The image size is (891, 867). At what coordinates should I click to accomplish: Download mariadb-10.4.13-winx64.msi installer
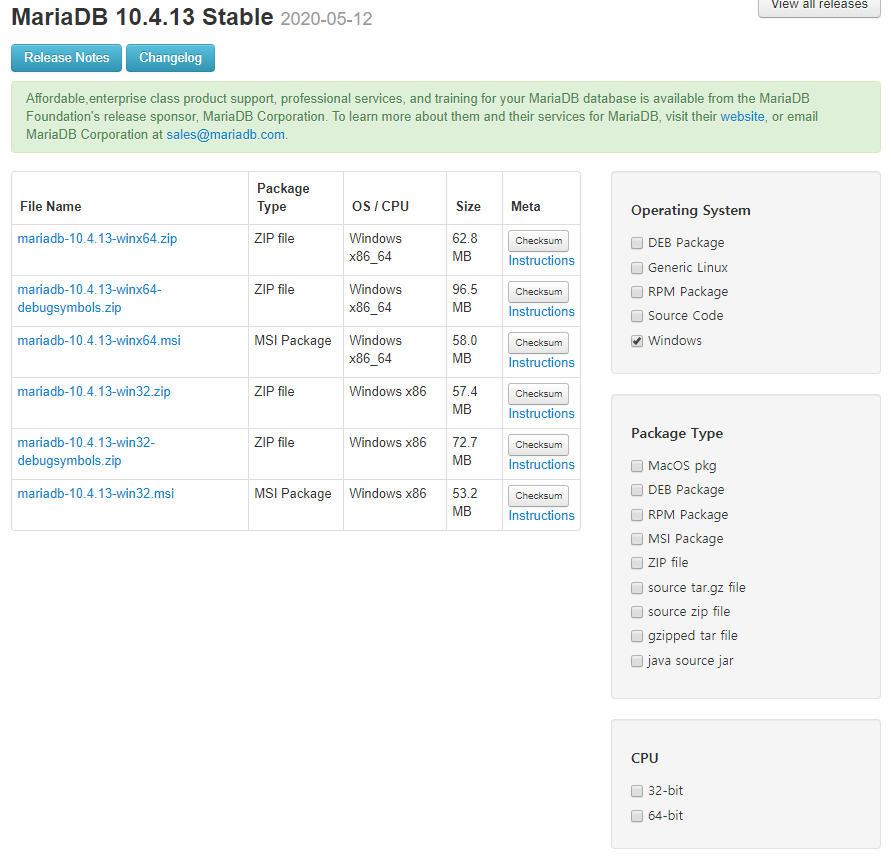click(99, 341)
